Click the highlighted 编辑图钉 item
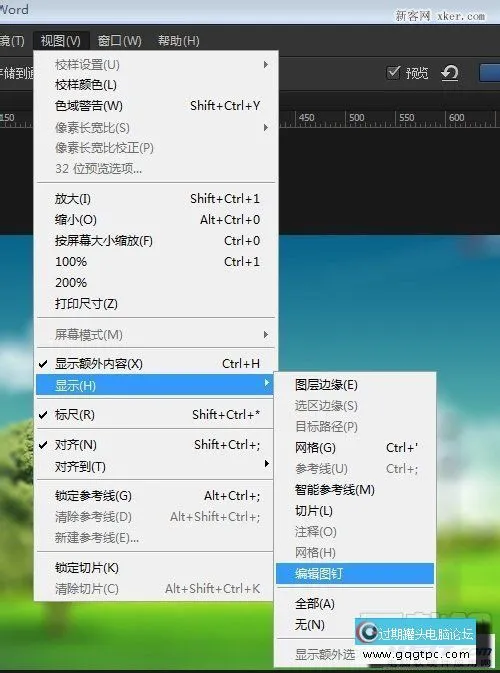 [355, 574]
